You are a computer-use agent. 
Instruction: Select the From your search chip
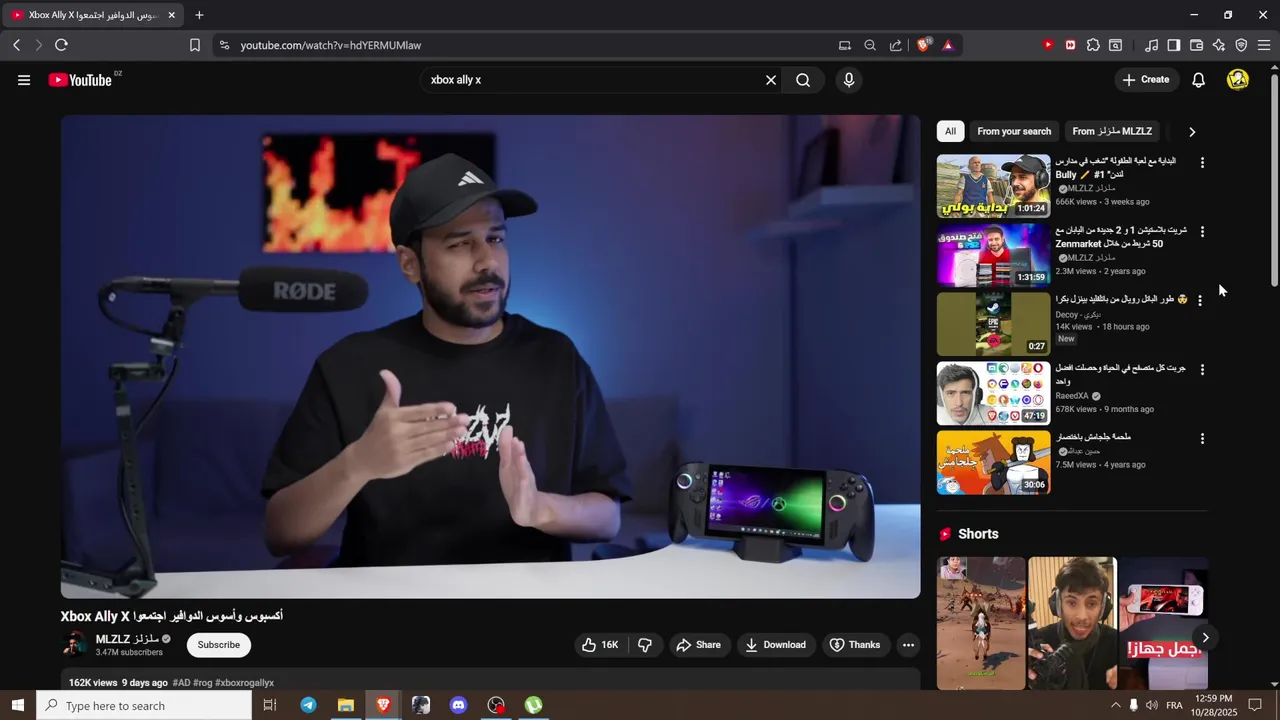pos(1014,131)
